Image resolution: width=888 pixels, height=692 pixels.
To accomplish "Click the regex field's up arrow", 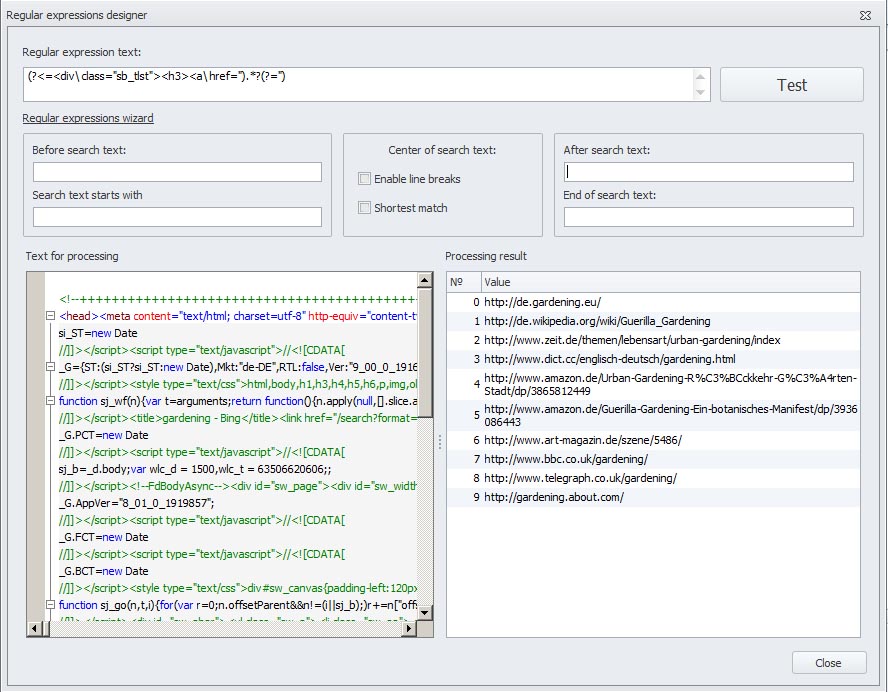I will tap(701, 77).
